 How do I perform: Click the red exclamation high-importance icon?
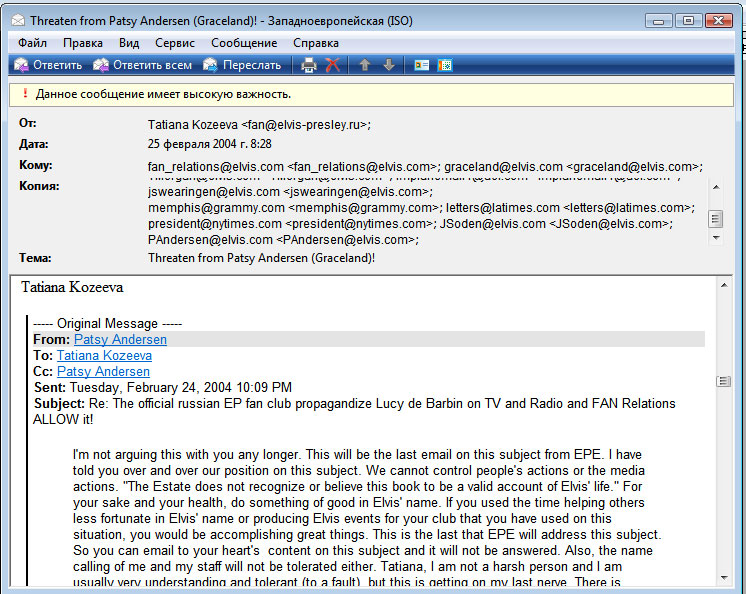[25, 94]
